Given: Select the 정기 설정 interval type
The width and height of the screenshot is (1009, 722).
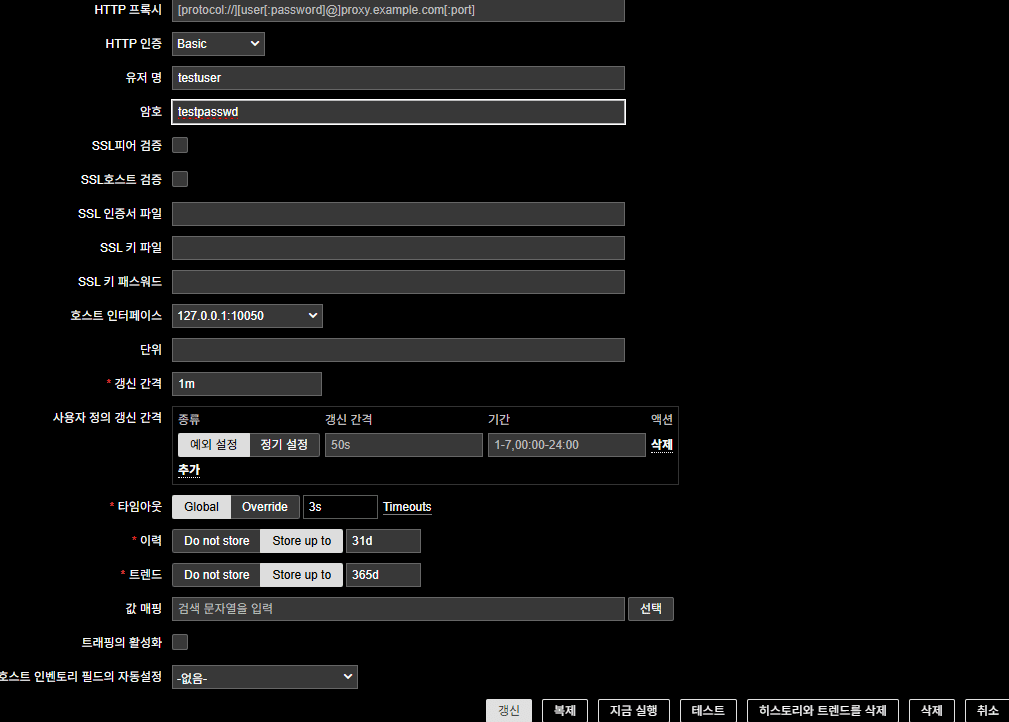Looking at the screenshot, I should 284,445.
